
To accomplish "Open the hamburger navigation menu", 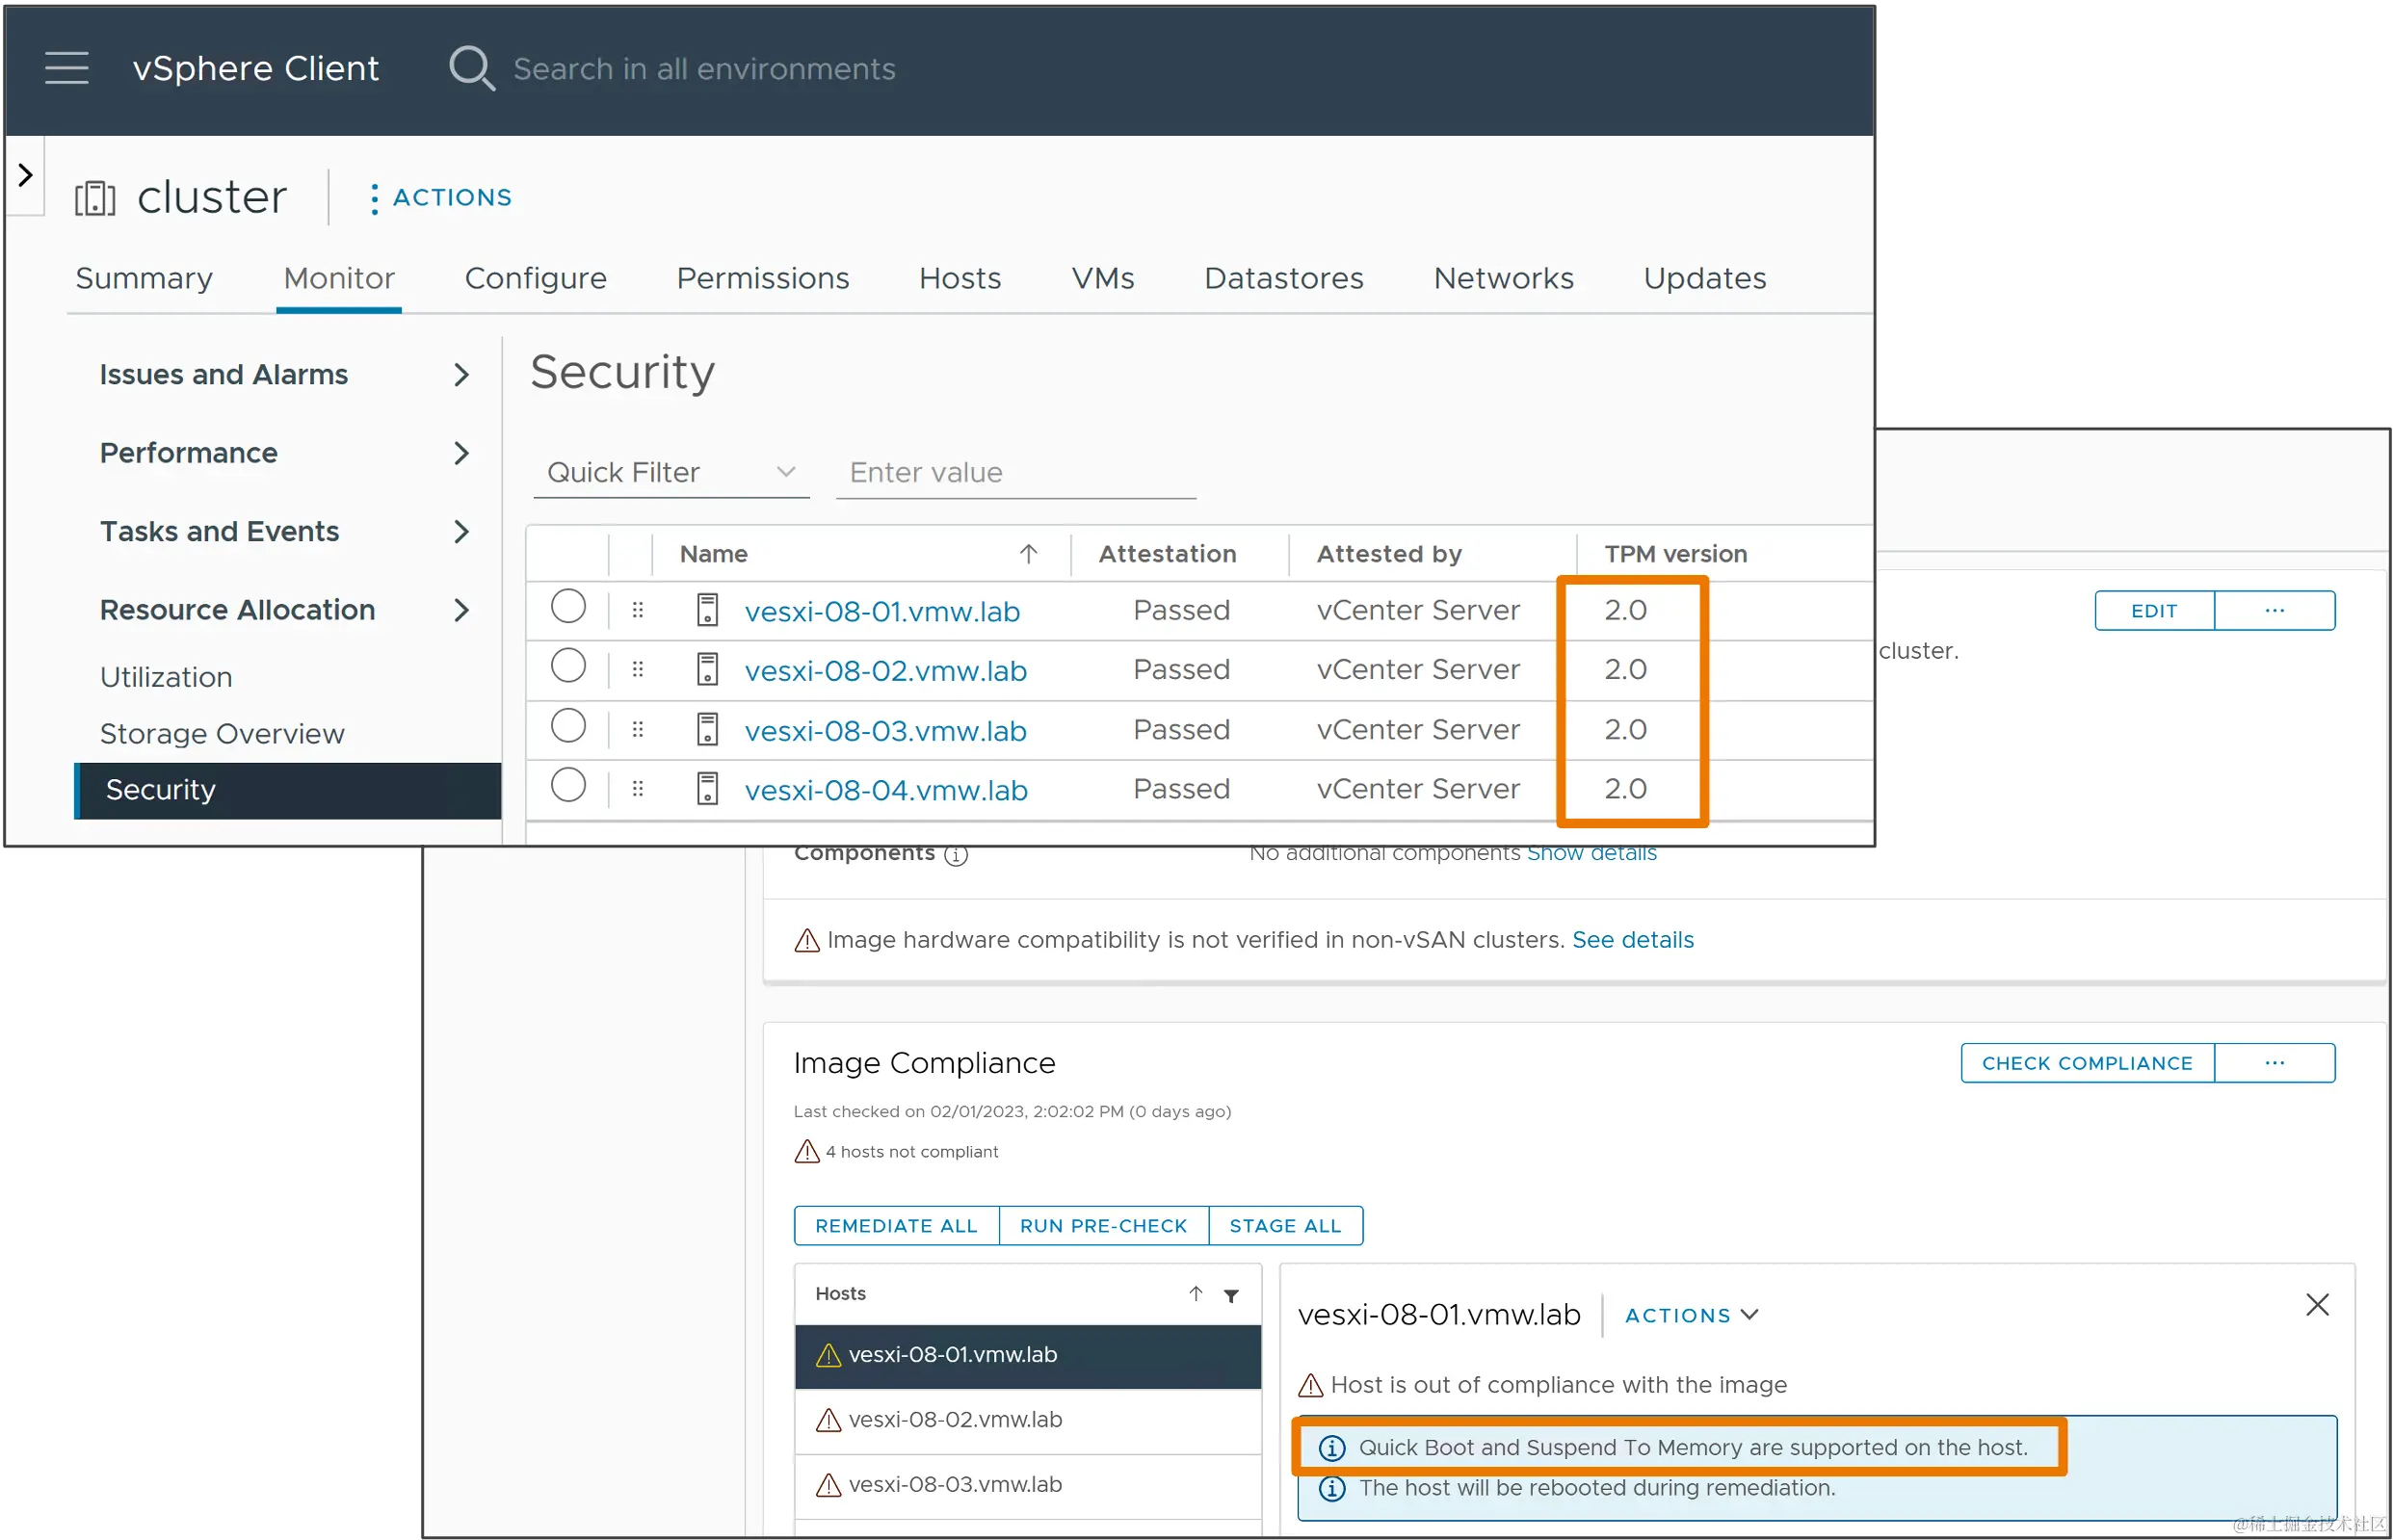I will [x=67, y=68].
